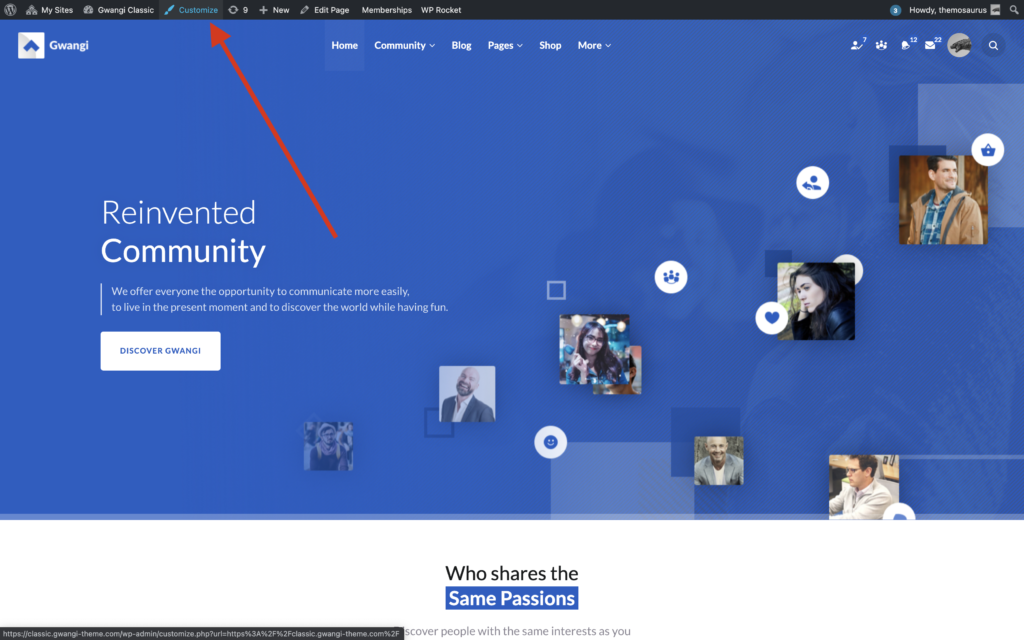Open My Sites in admin bar
Image resolution: width=1024 pixels, height=640 pixels.
coord(49,10)
